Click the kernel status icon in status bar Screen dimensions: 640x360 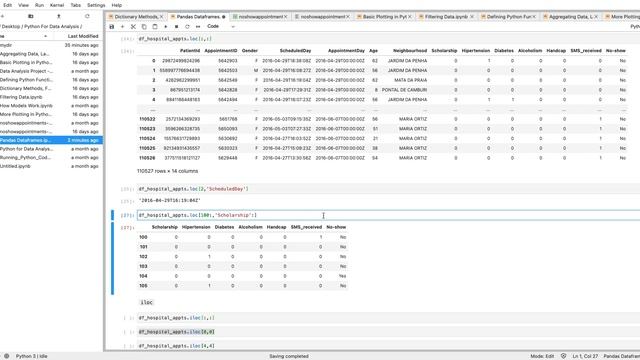point(7,356)
